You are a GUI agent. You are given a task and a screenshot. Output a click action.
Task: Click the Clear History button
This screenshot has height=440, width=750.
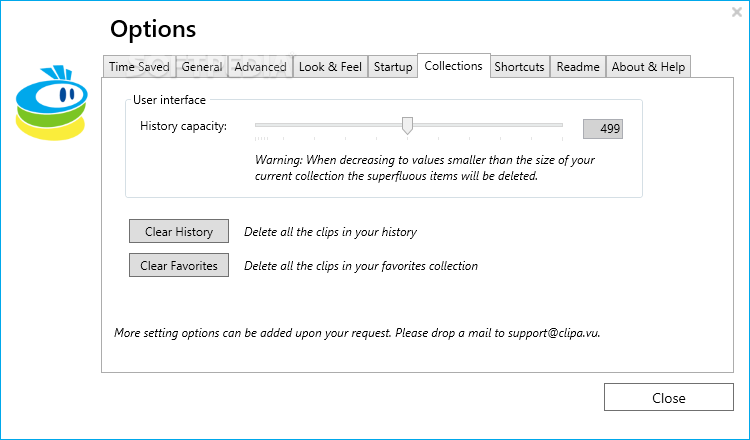(179, 231)
